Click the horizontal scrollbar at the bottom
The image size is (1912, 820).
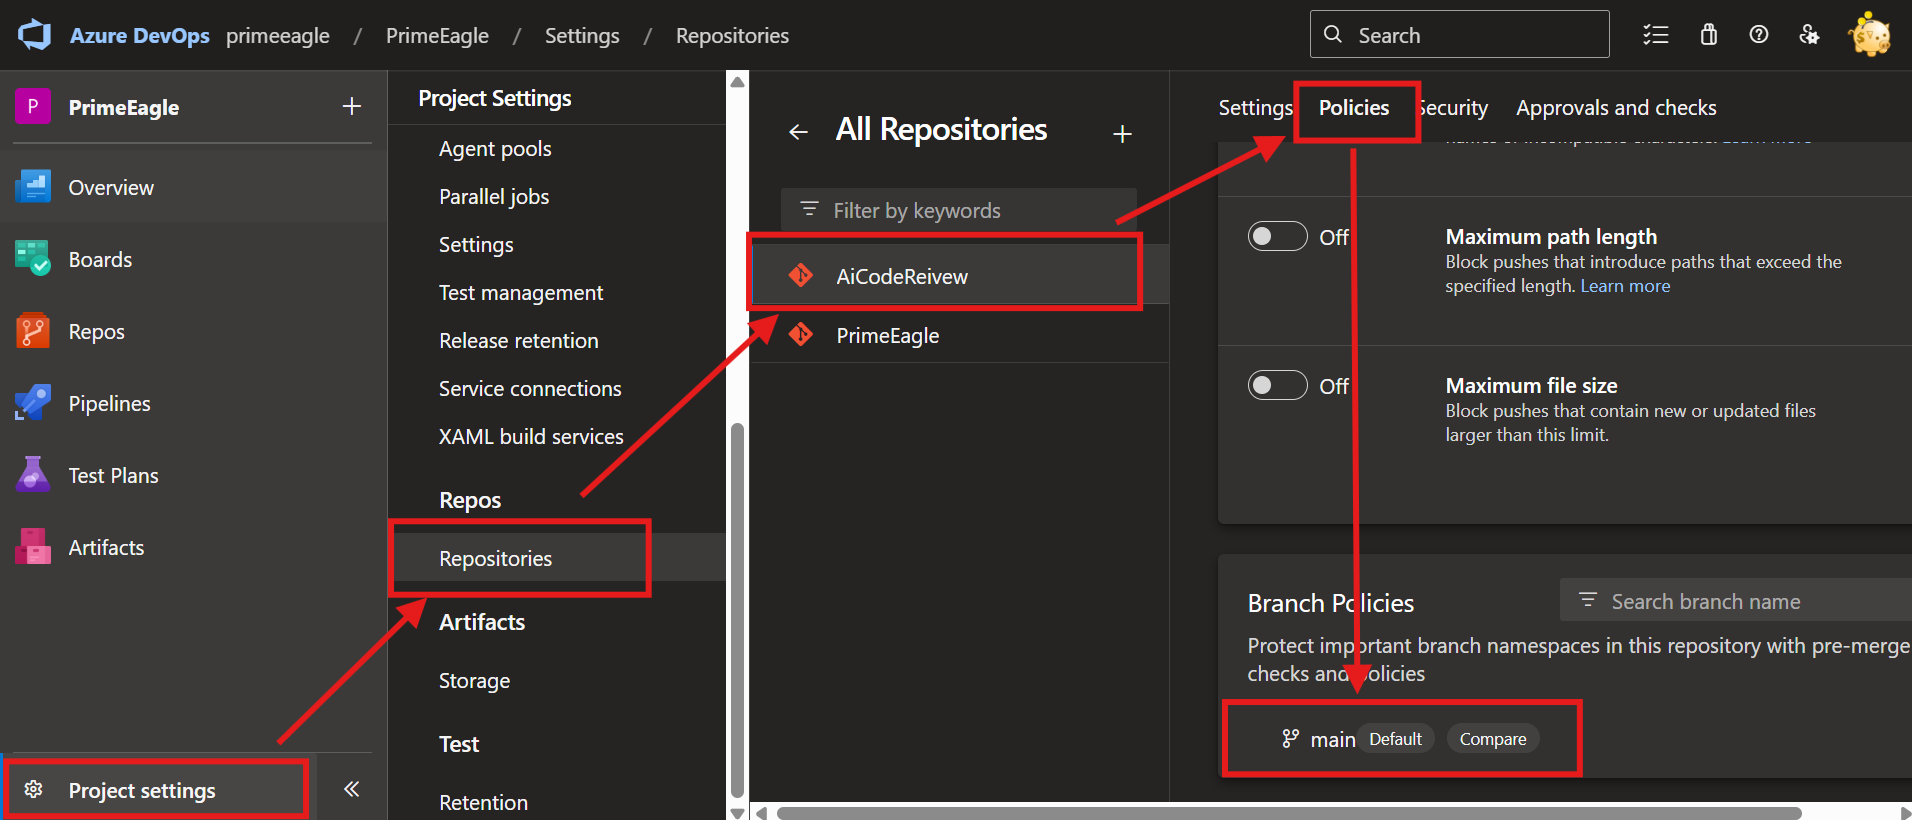[1289, 813]
